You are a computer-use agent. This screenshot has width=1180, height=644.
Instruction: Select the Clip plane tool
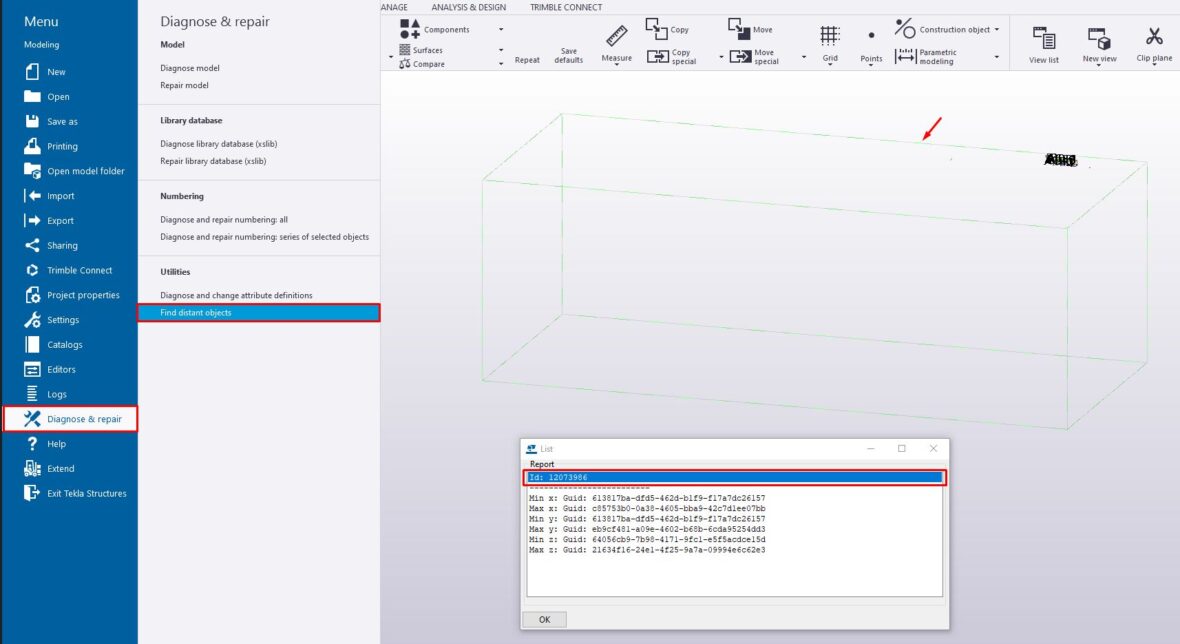1154,42
